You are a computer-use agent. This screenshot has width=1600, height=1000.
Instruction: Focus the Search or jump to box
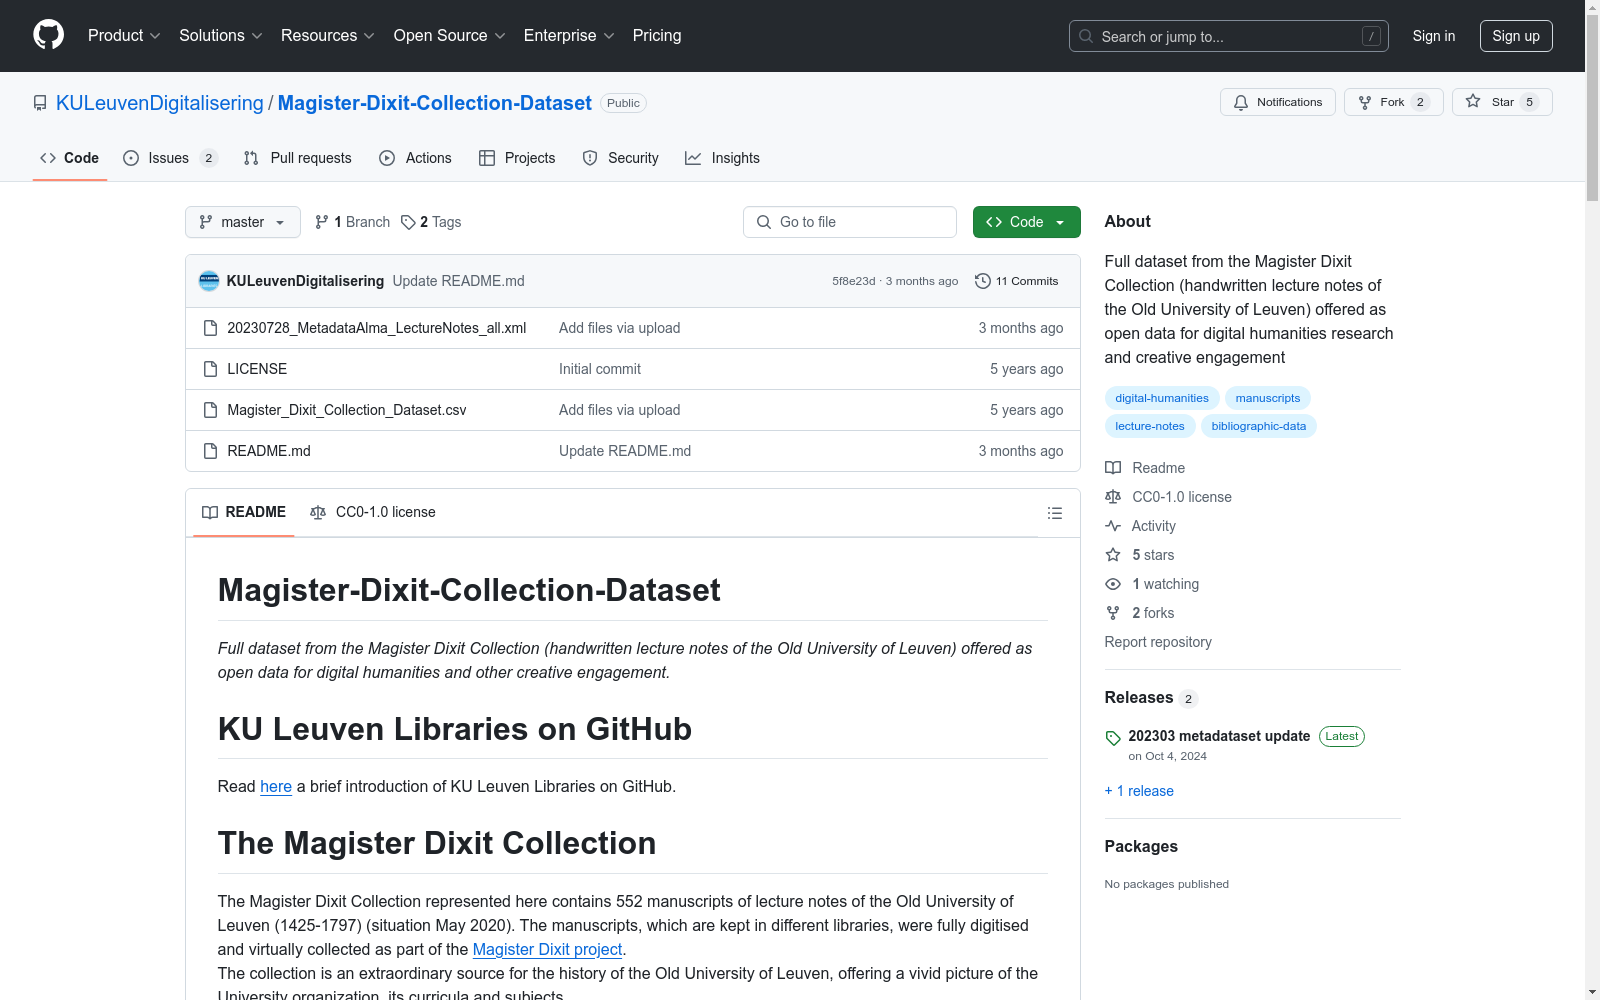click(x=1229, y=36)
